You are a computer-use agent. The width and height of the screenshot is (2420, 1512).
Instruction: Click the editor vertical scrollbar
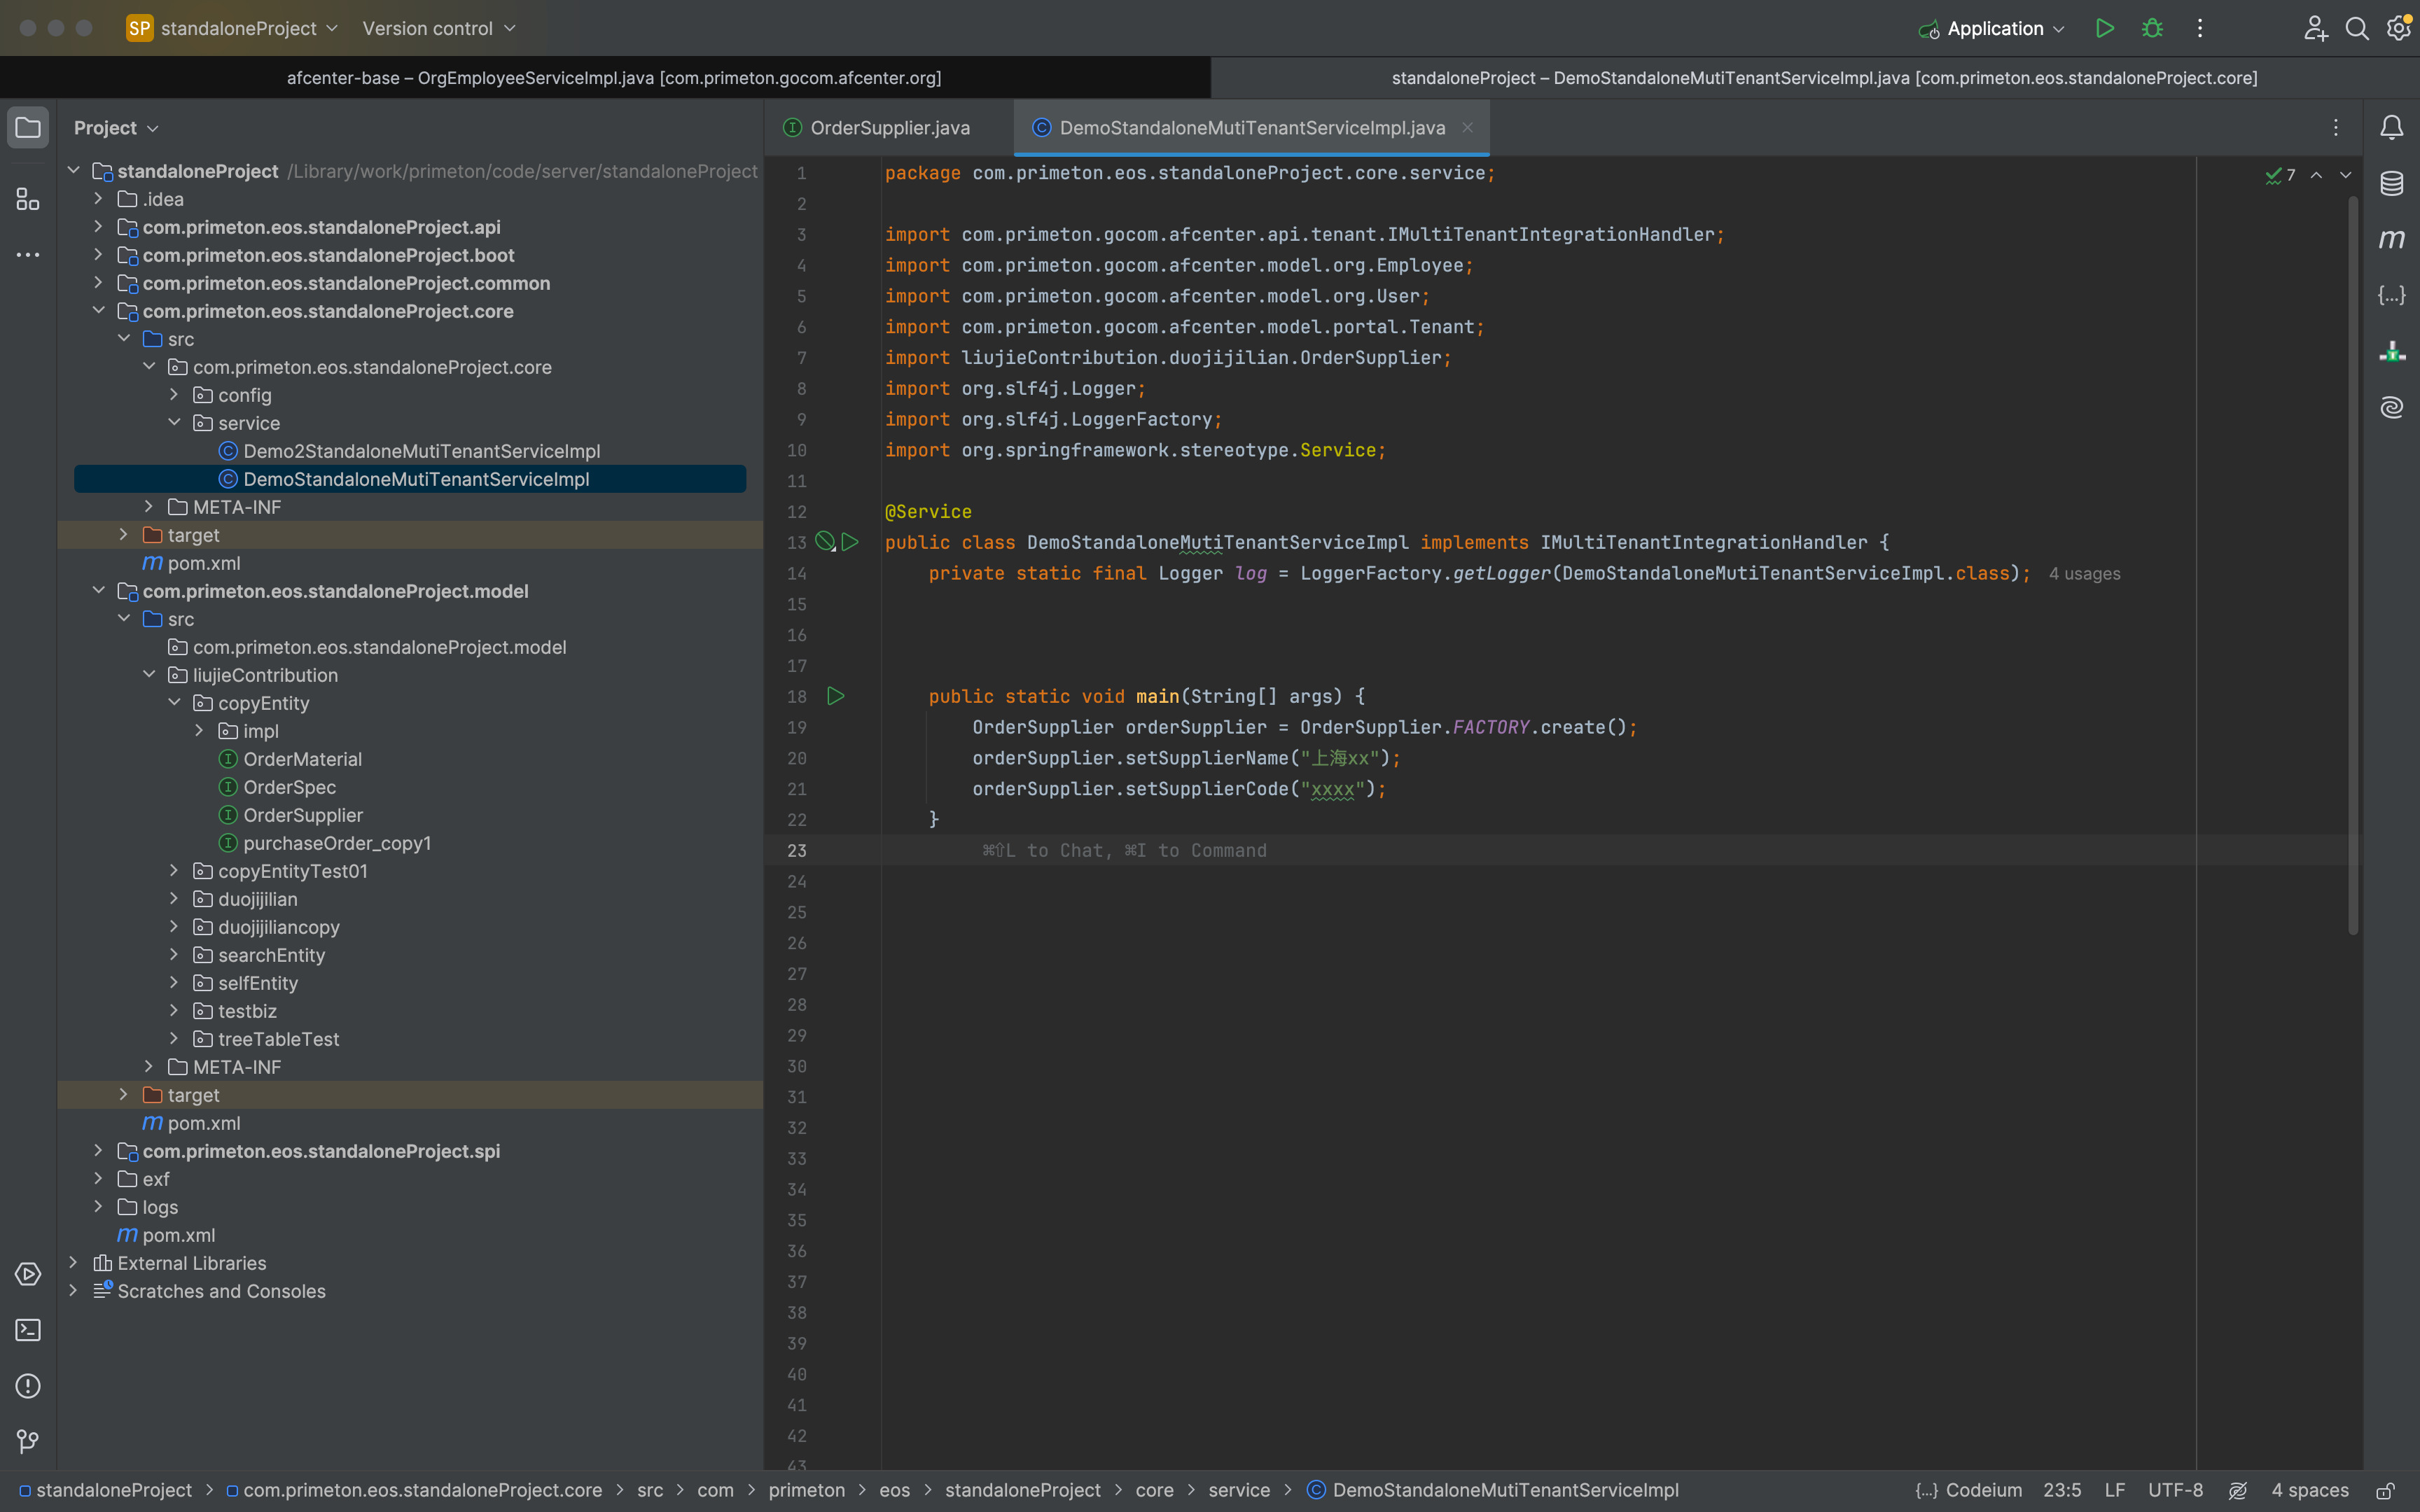(x=2353, y=565)
